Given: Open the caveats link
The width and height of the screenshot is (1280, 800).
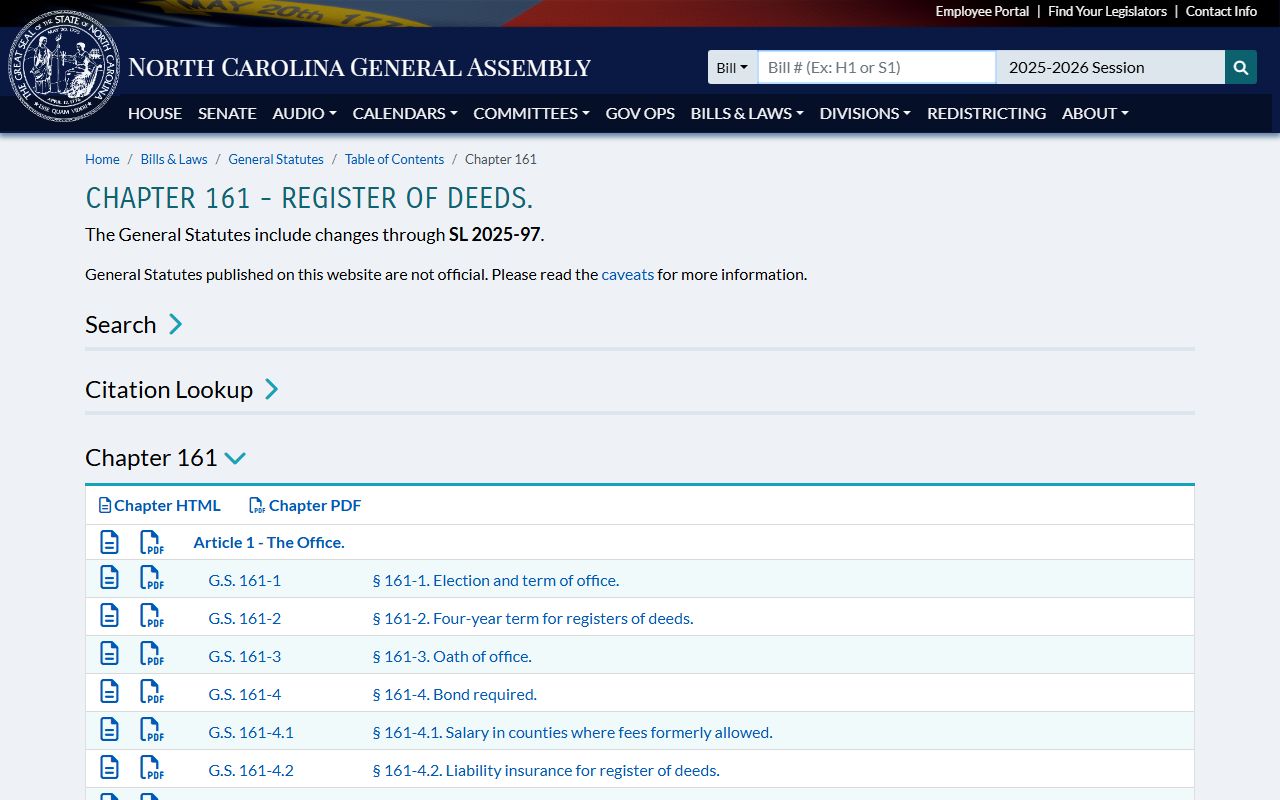Looking at the screenshot, I should pyautogui.click(x=627, y=274).
